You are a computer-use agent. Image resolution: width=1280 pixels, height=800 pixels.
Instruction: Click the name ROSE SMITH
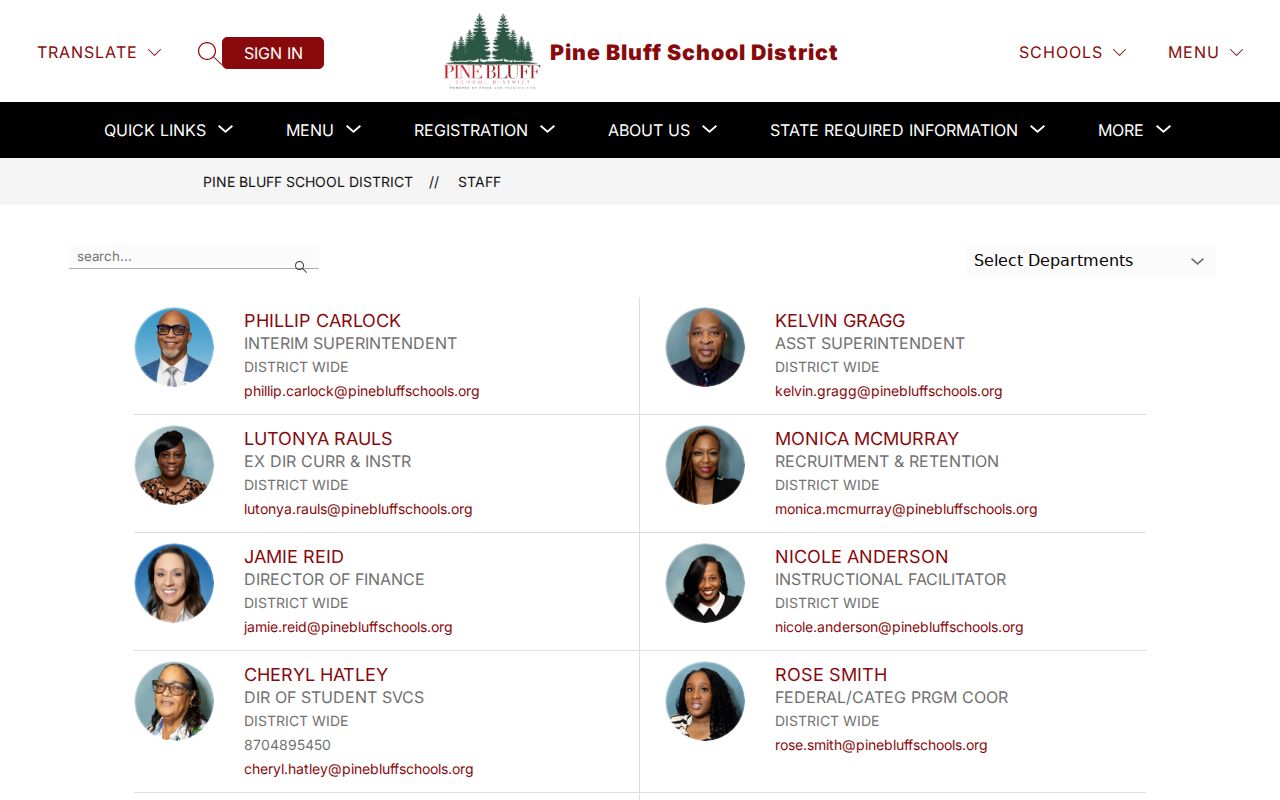pos(831,675)
